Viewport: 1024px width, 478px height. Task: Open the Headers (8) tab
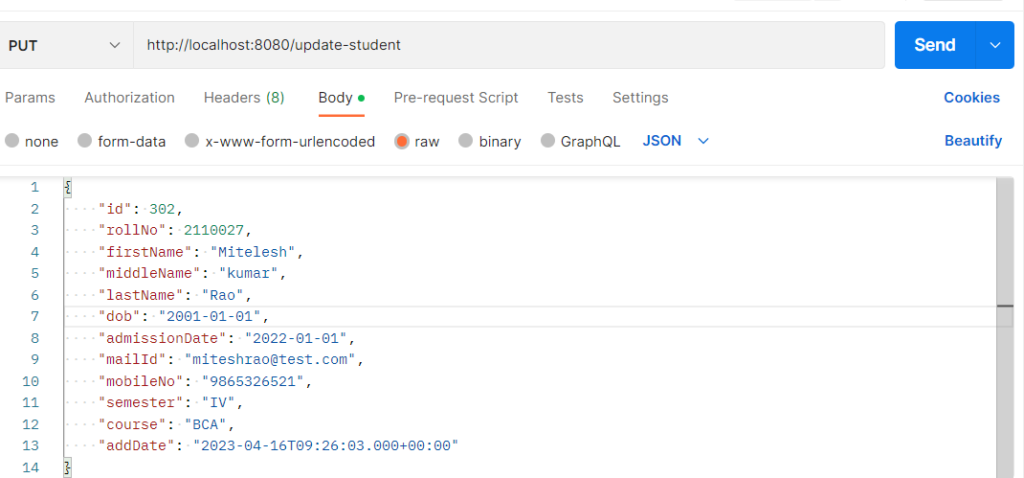click(x=244, y=98)
